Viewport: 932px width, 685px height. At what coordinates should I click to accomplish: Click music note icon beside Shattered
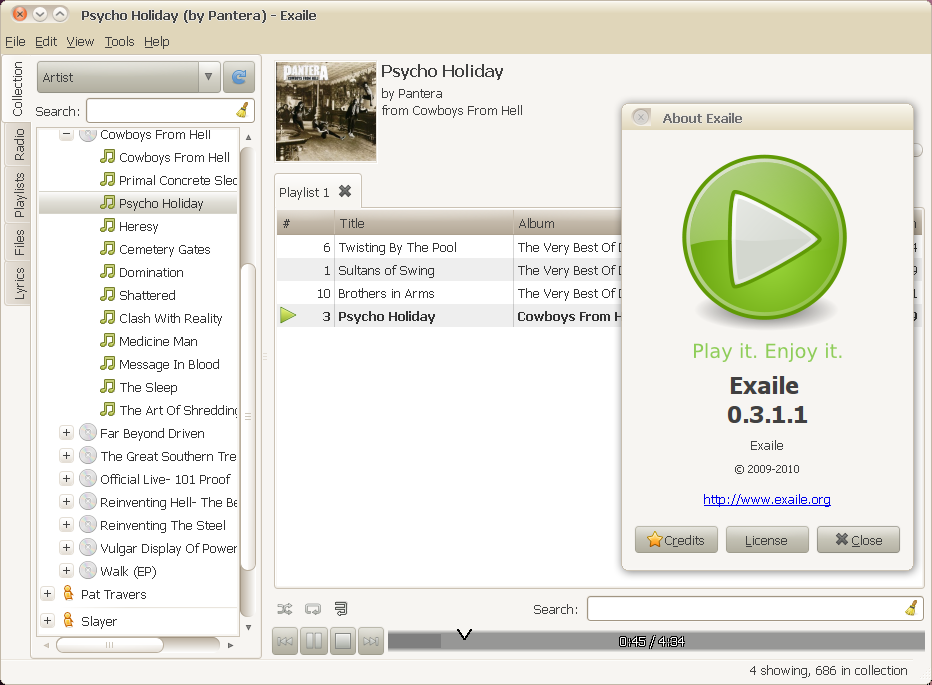tap(108, 295)
